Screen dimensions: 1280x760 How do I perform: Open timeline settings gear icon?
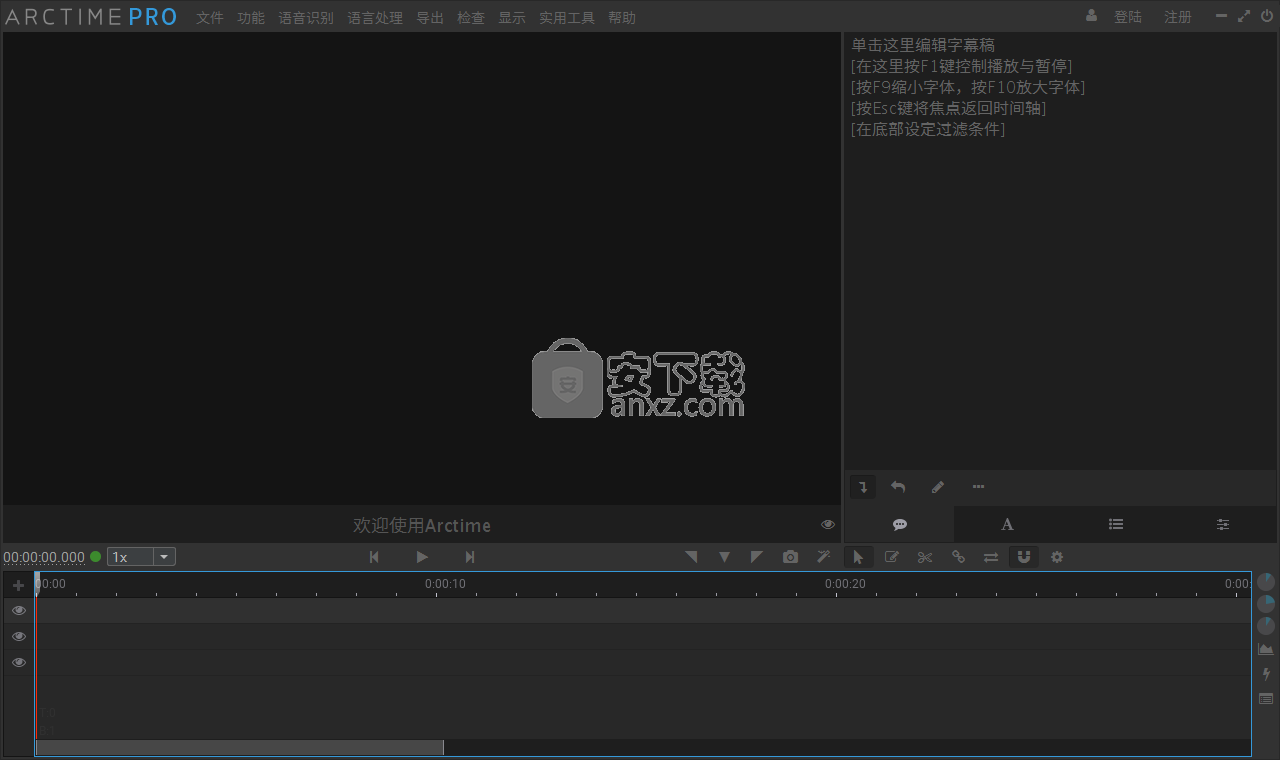pos(1057,557)
